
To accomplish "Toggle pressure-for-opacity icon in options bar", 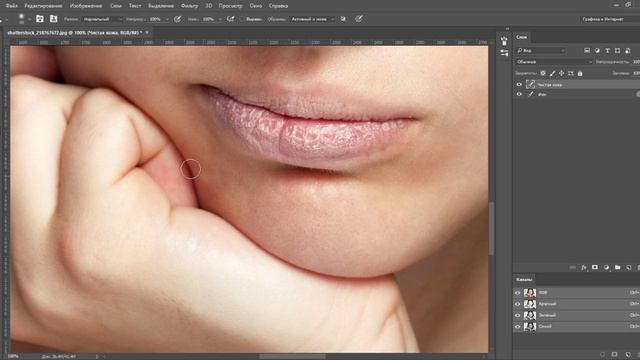I will click(x=178, y=19).
